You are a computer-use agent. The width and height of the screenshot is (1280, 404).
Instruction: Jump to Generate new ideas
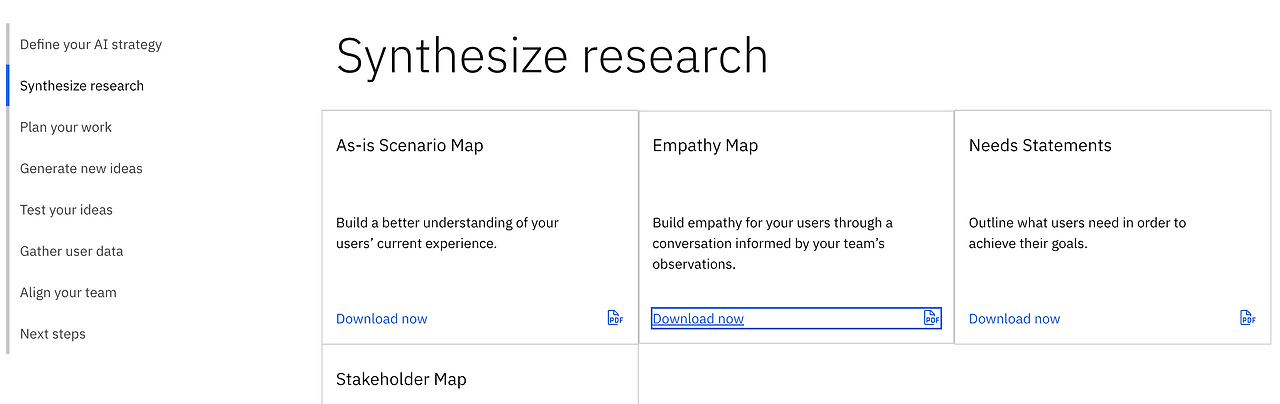81,168
